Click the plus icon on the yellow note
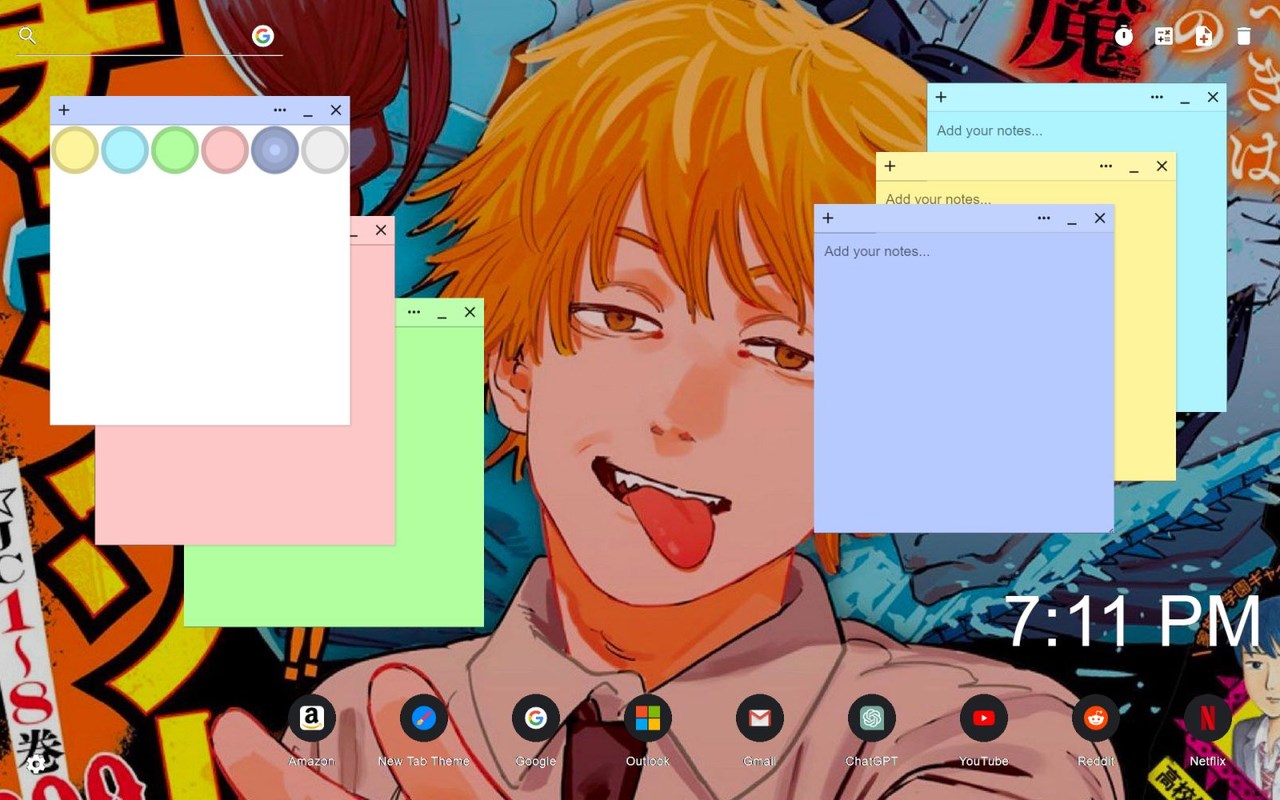The image size is (1280, 800). coord(890,166)
